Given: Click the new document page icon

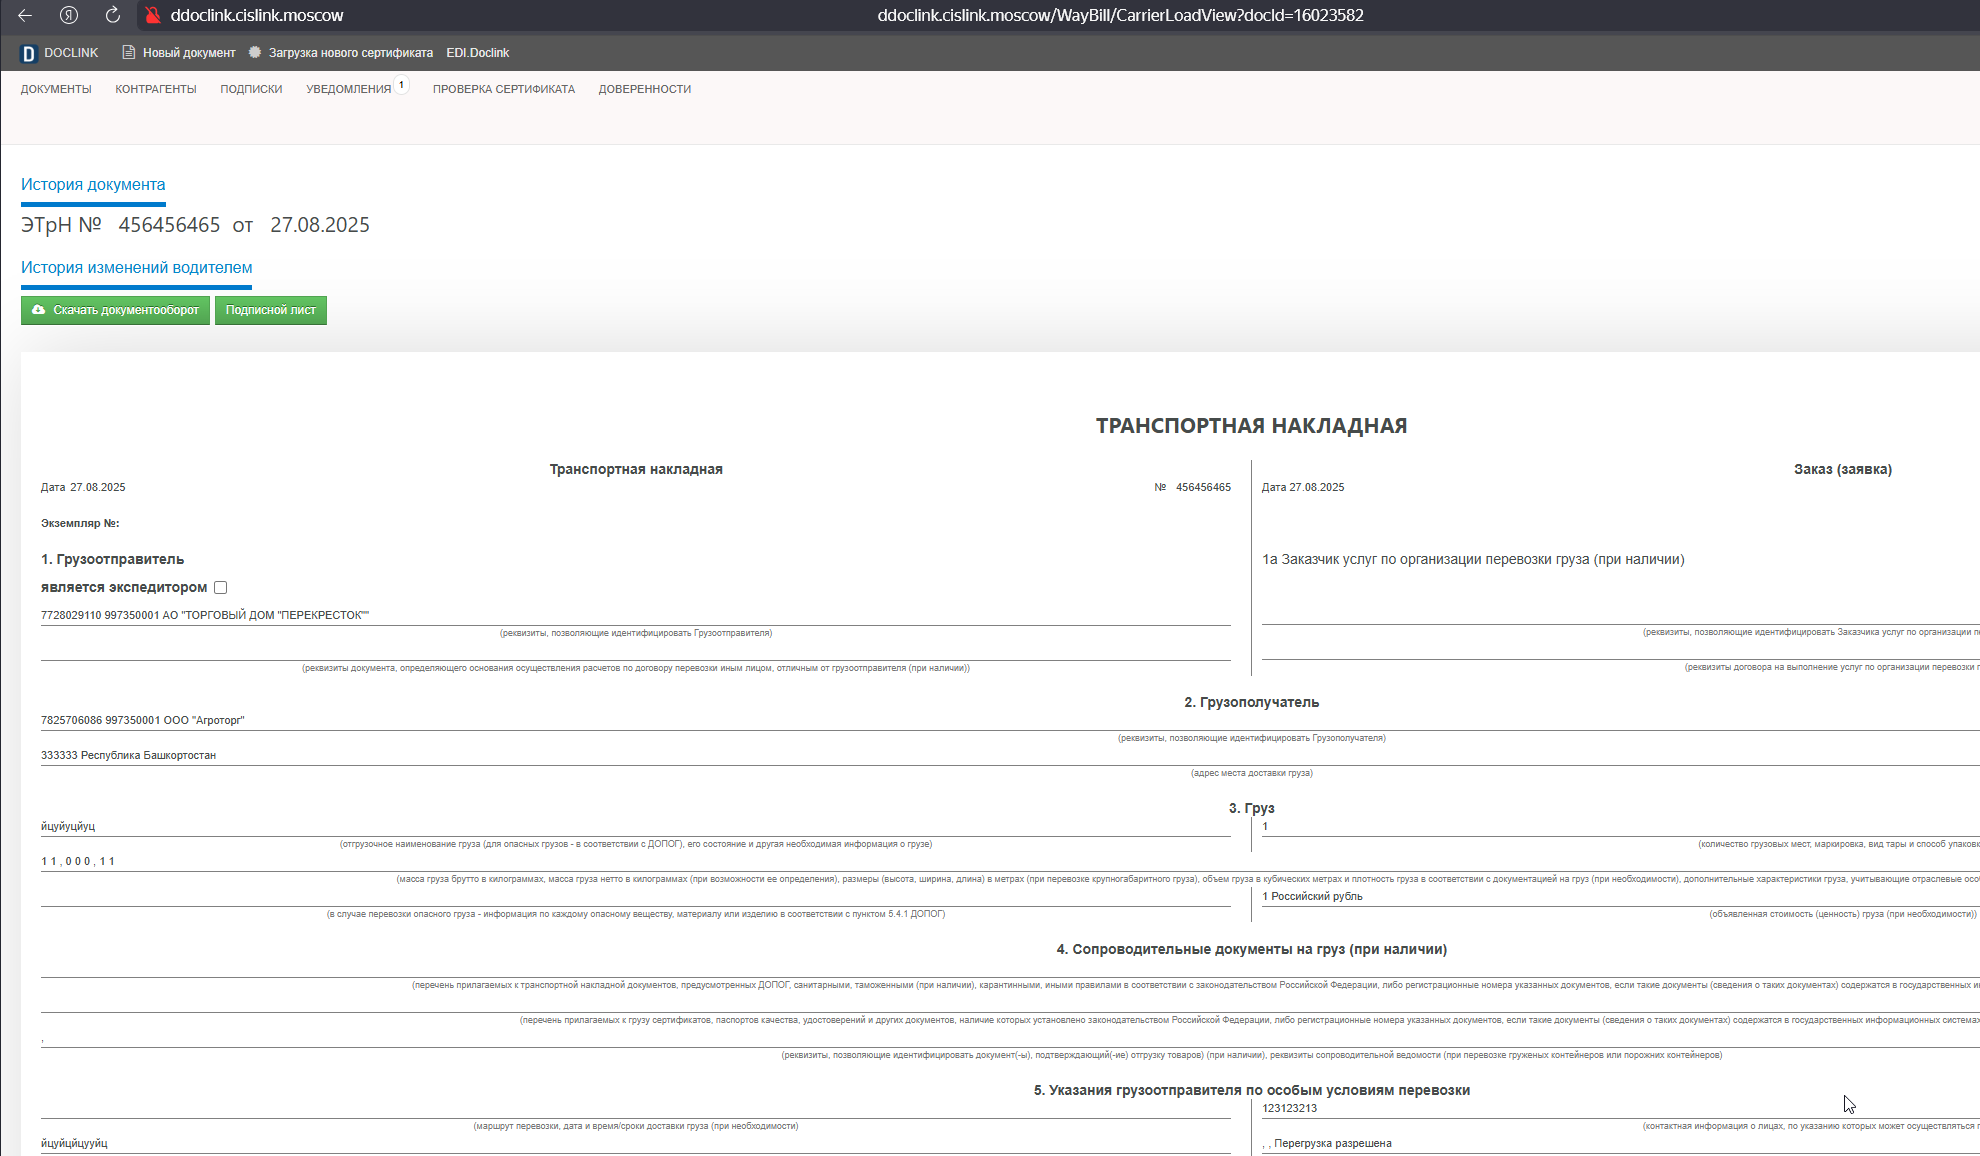Looking at the screenshot, I should [128, 52].
